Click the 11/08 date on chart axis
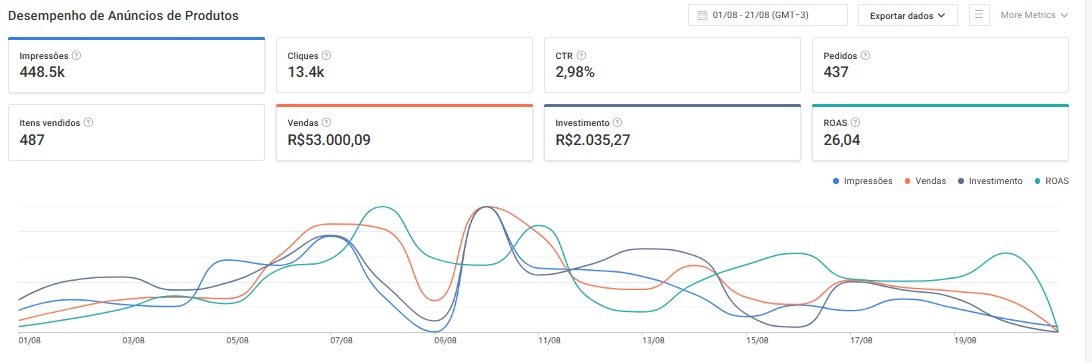Image resolution: width=1092 pixels, height=363 pixels. (549, 341)
